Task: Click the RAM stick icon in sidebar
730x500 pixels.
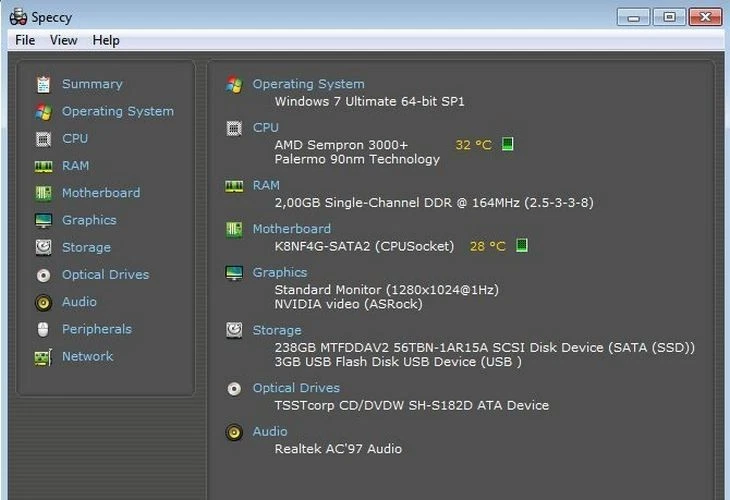Action: 43,166
